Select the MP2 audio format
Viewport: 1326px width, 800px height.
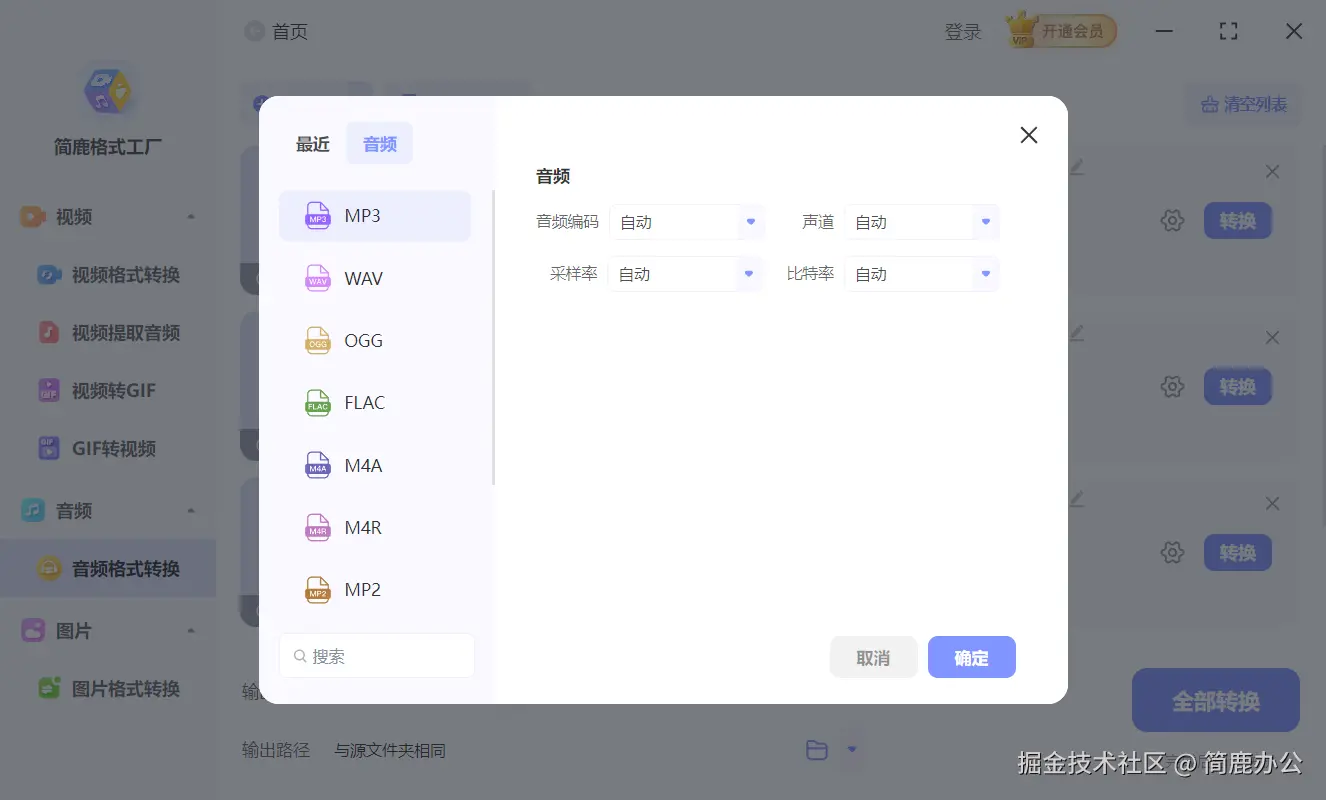[x=375, y=589]
